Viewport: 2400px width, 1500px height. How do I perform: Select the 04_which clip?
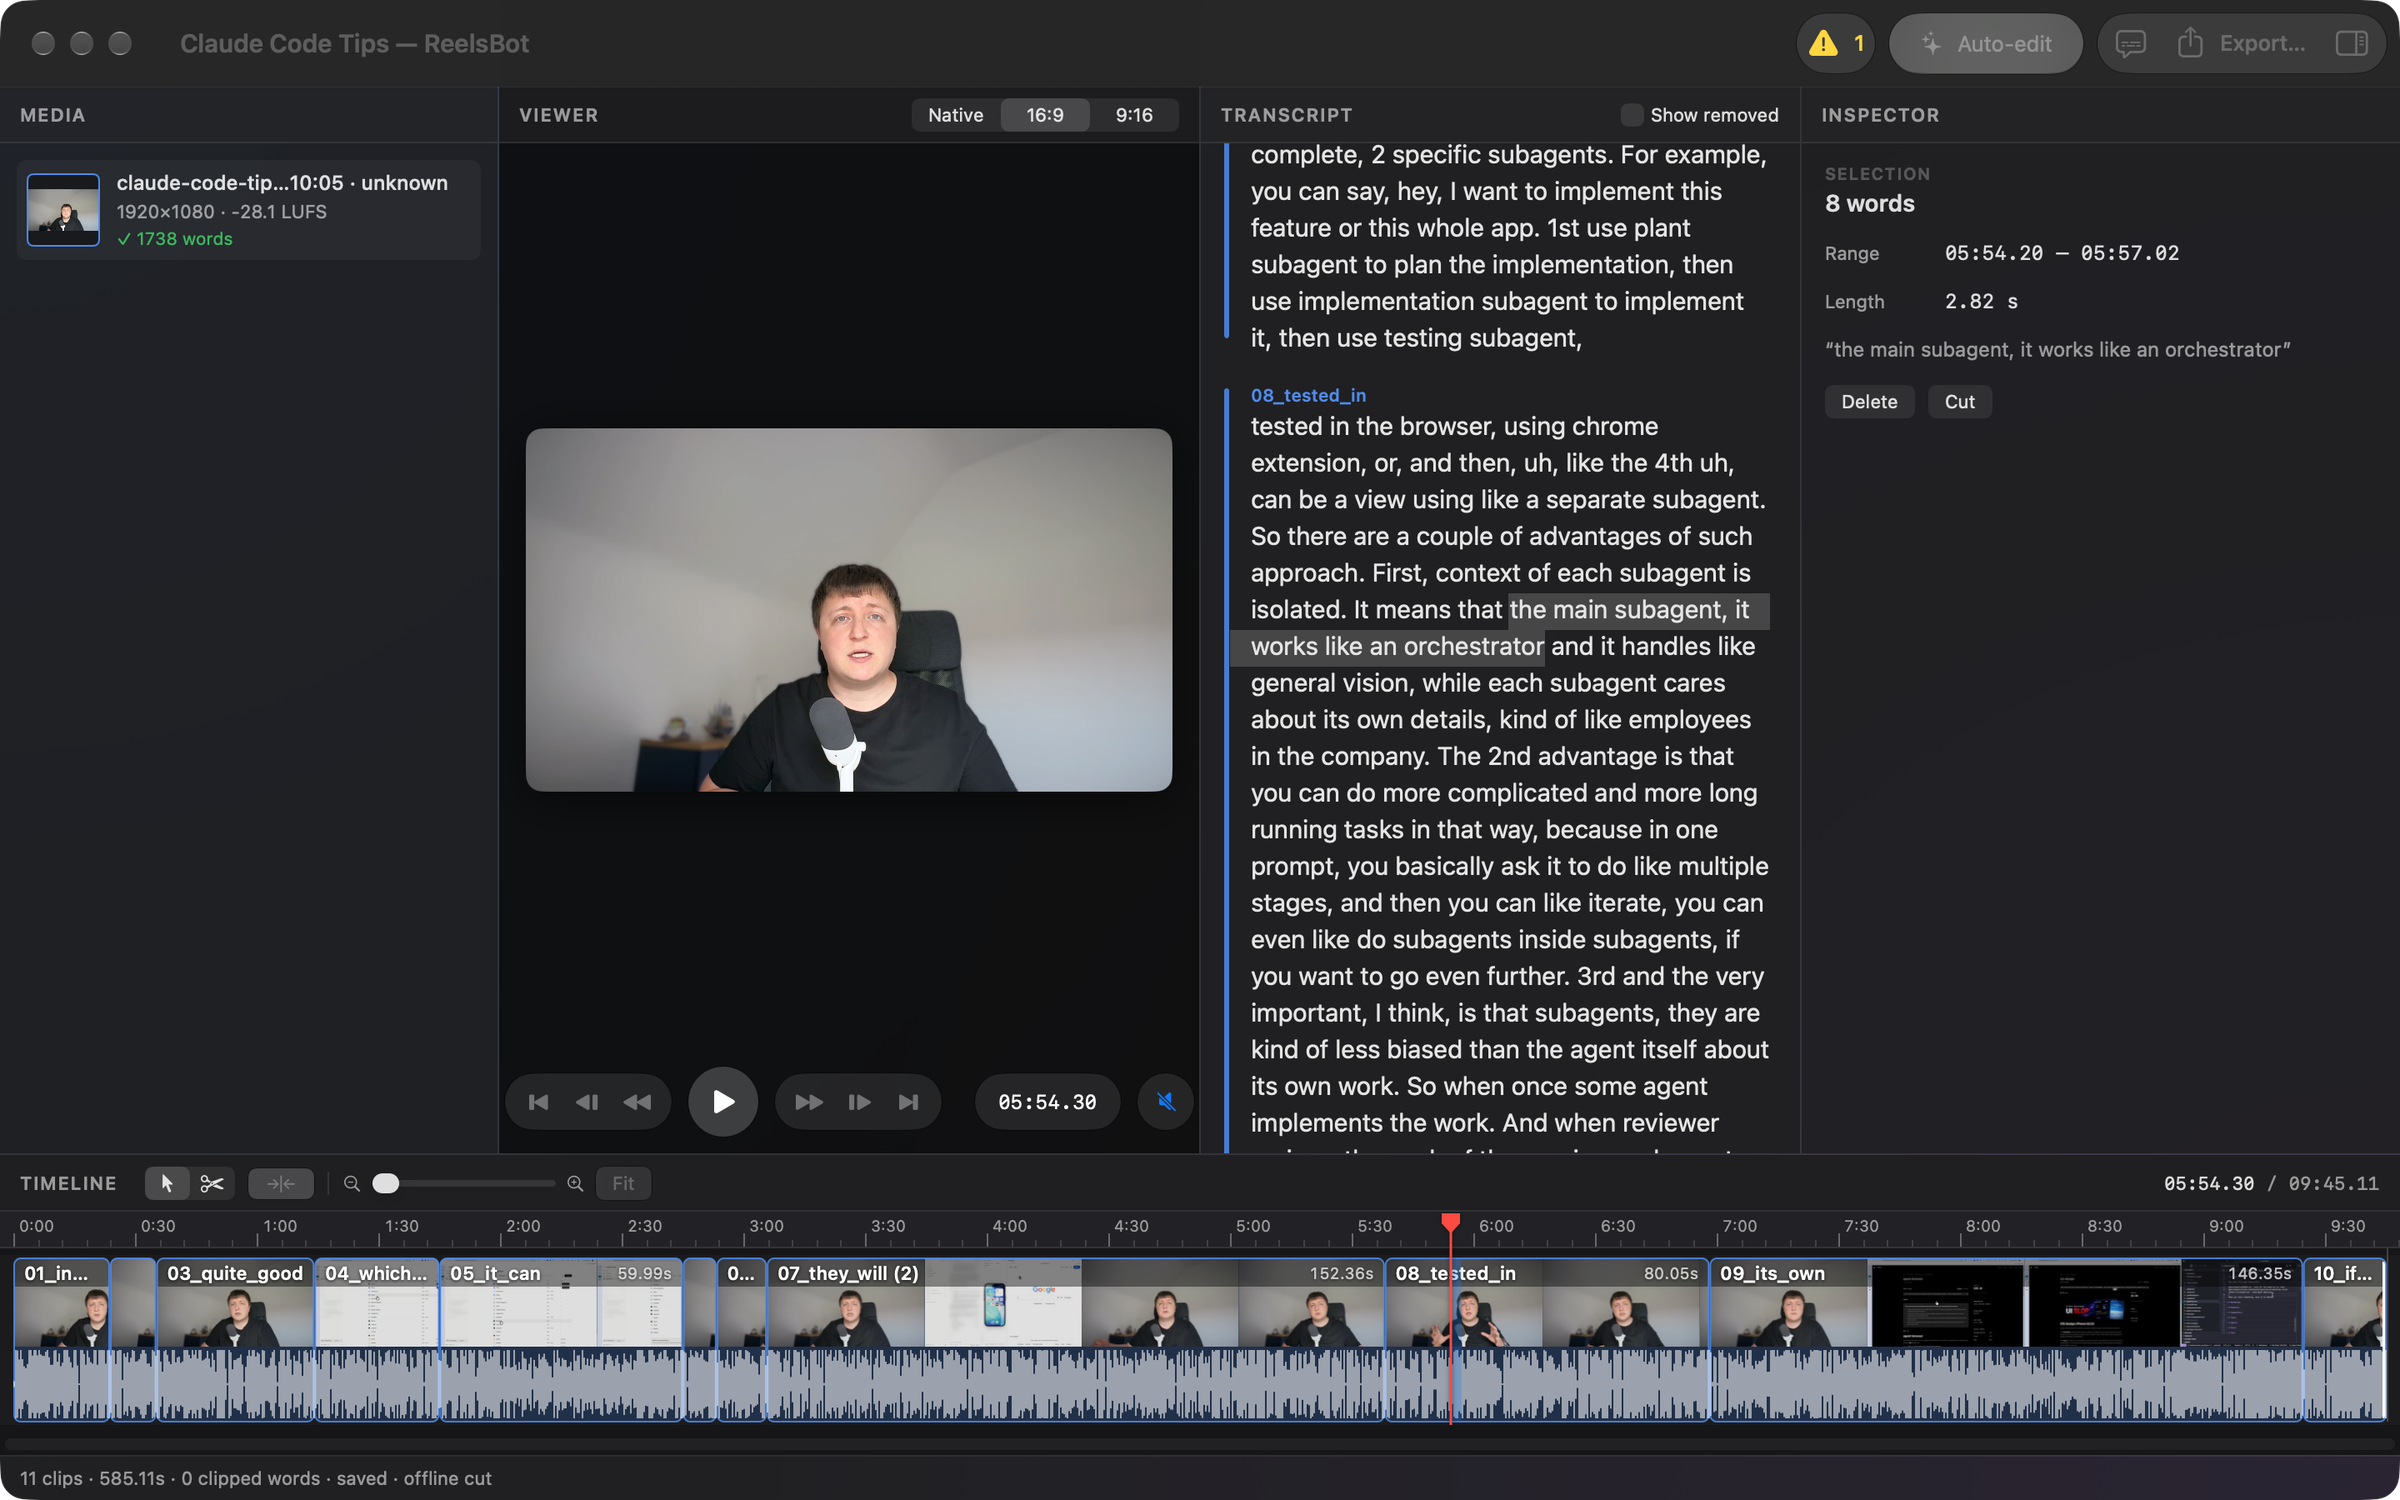[377, 1340]
